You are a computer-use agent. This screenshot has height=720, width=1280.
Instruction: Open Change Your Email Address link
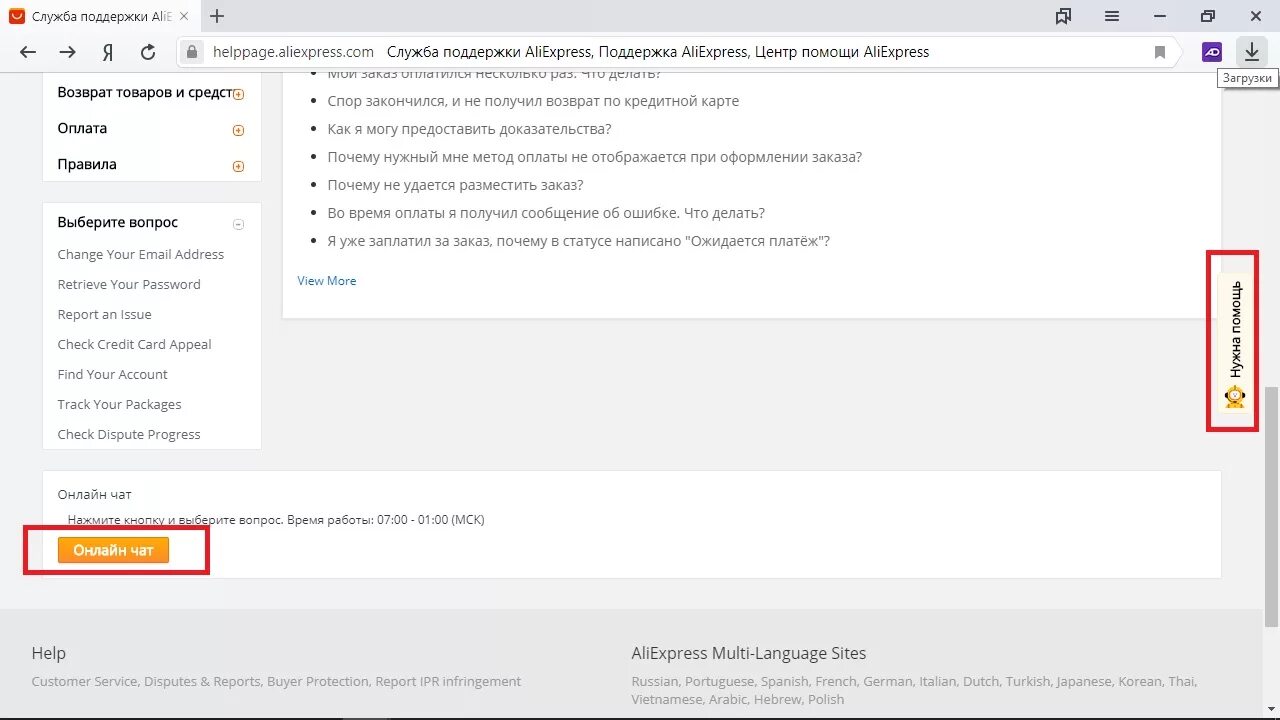pos(141,254)
